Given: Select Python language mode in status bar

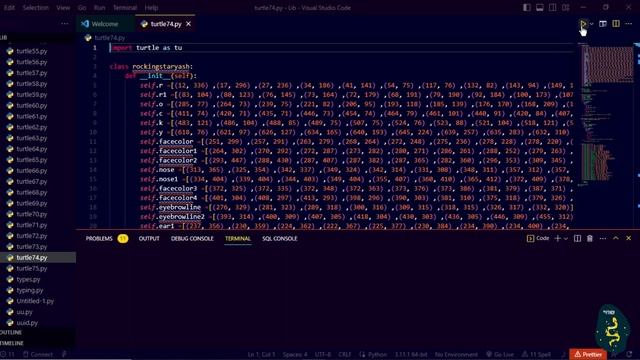Looking at the screenshot, I should click(x=373, y=354).
